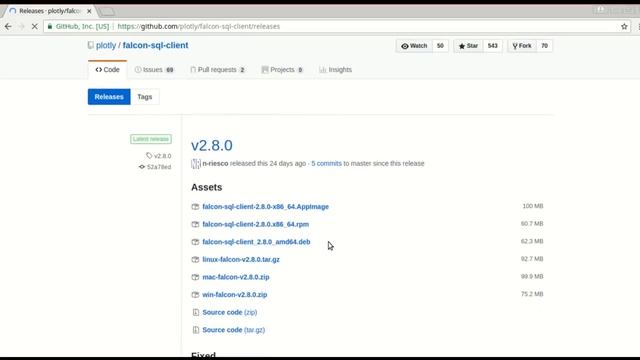Open a new browser tab

(x=107, y=11)
